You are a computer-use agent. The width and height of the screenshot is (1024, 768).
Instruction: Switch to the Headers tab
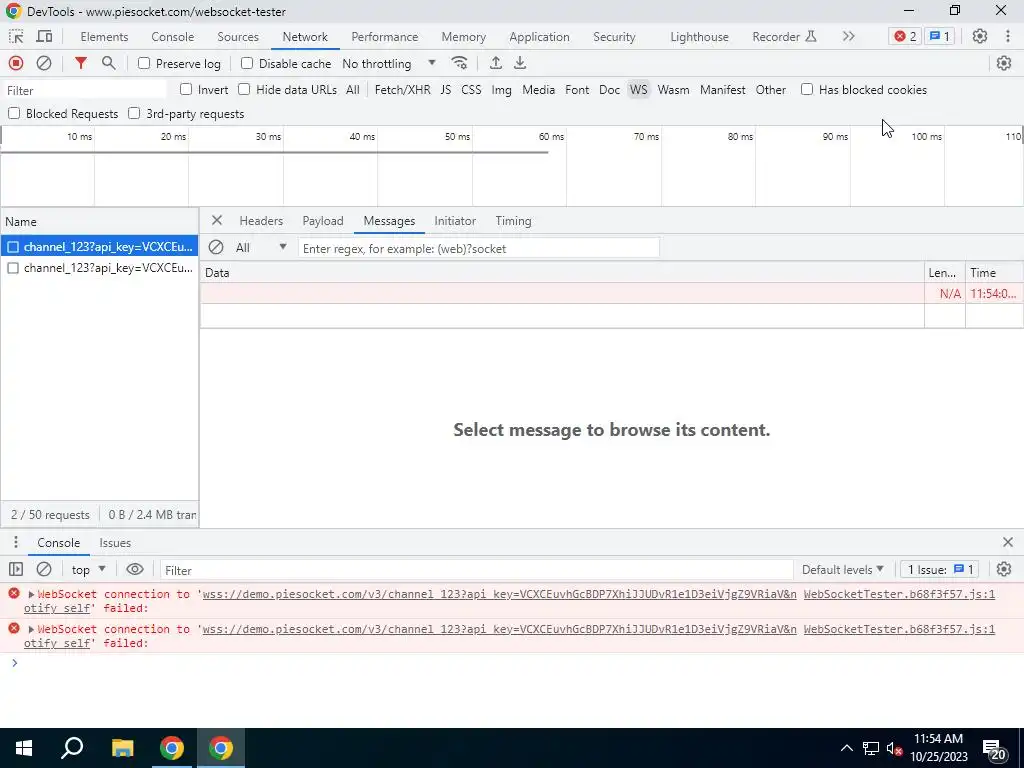261,221
